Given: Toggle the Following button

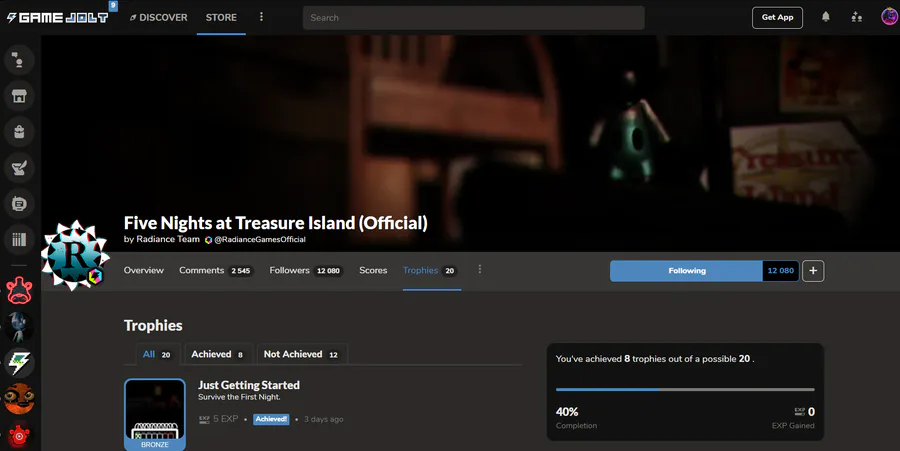Looking at the screenshot, I should click(686, 271).
